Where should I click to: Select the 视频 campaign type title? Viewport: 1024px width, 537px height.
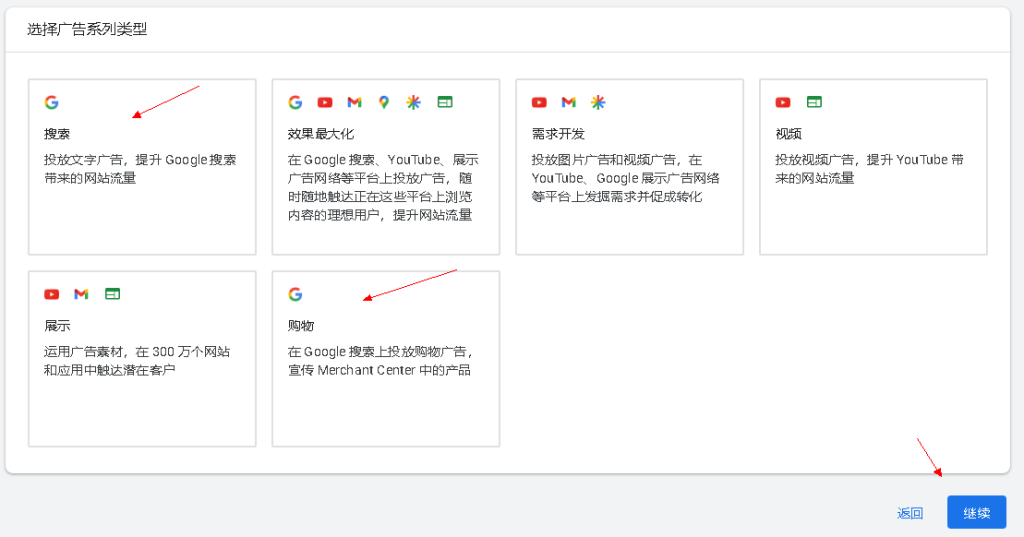click(x=788, y=134)
